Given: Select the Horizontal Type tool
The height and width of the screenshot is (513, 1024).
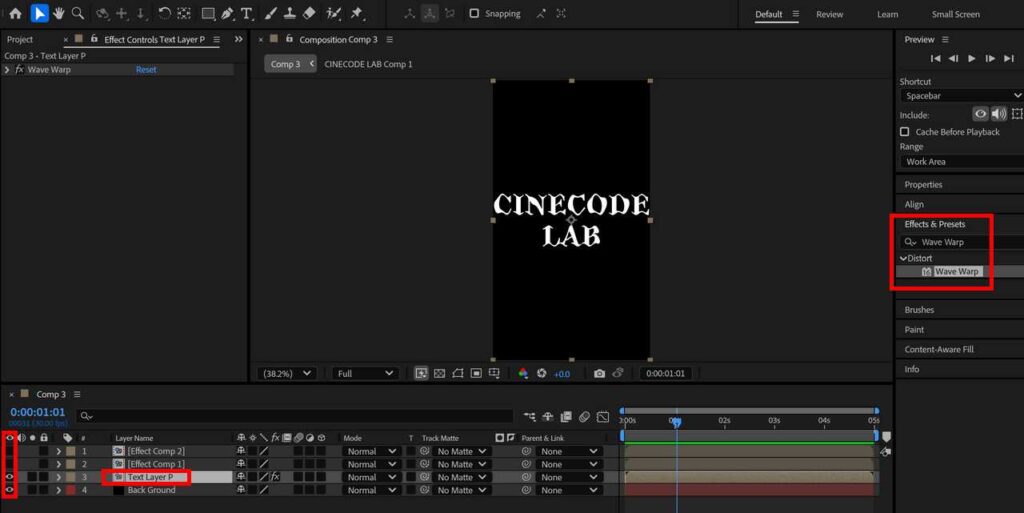Looking at the screenshot, I should [x=246, y=13].
